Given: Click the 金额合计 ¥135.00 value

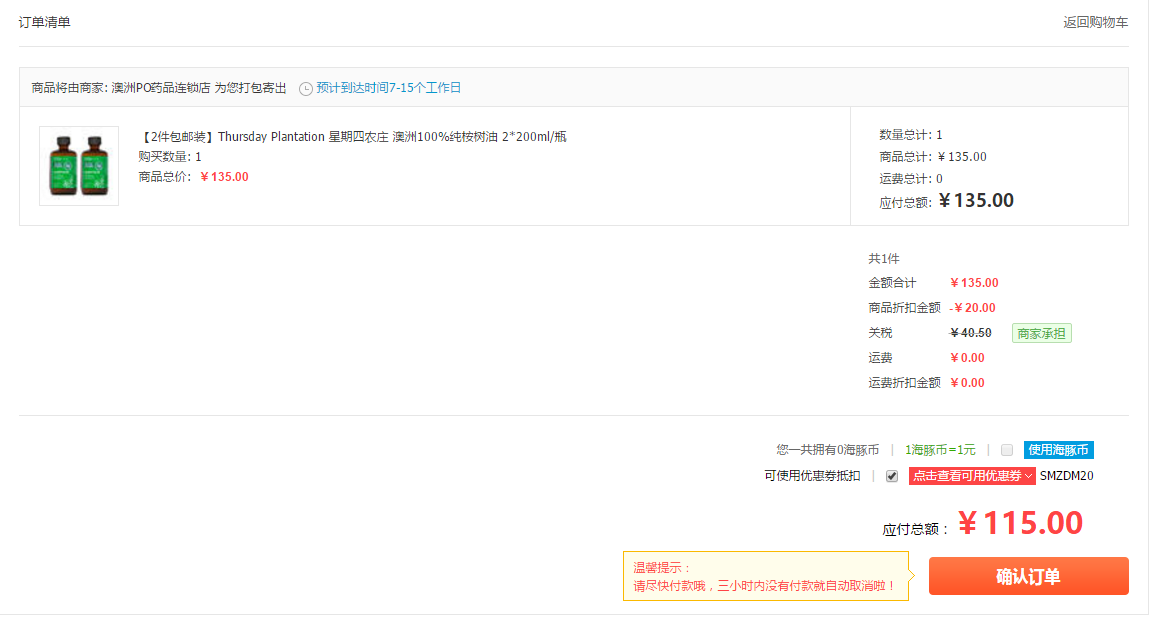Looking at the screenshot, I should (974, 283).
